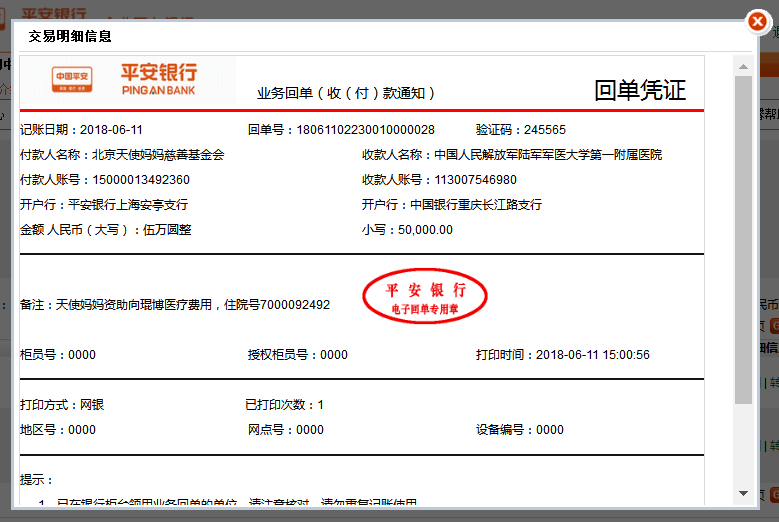
Task: Select payee account 113007546980
Action: click(475, 180)
